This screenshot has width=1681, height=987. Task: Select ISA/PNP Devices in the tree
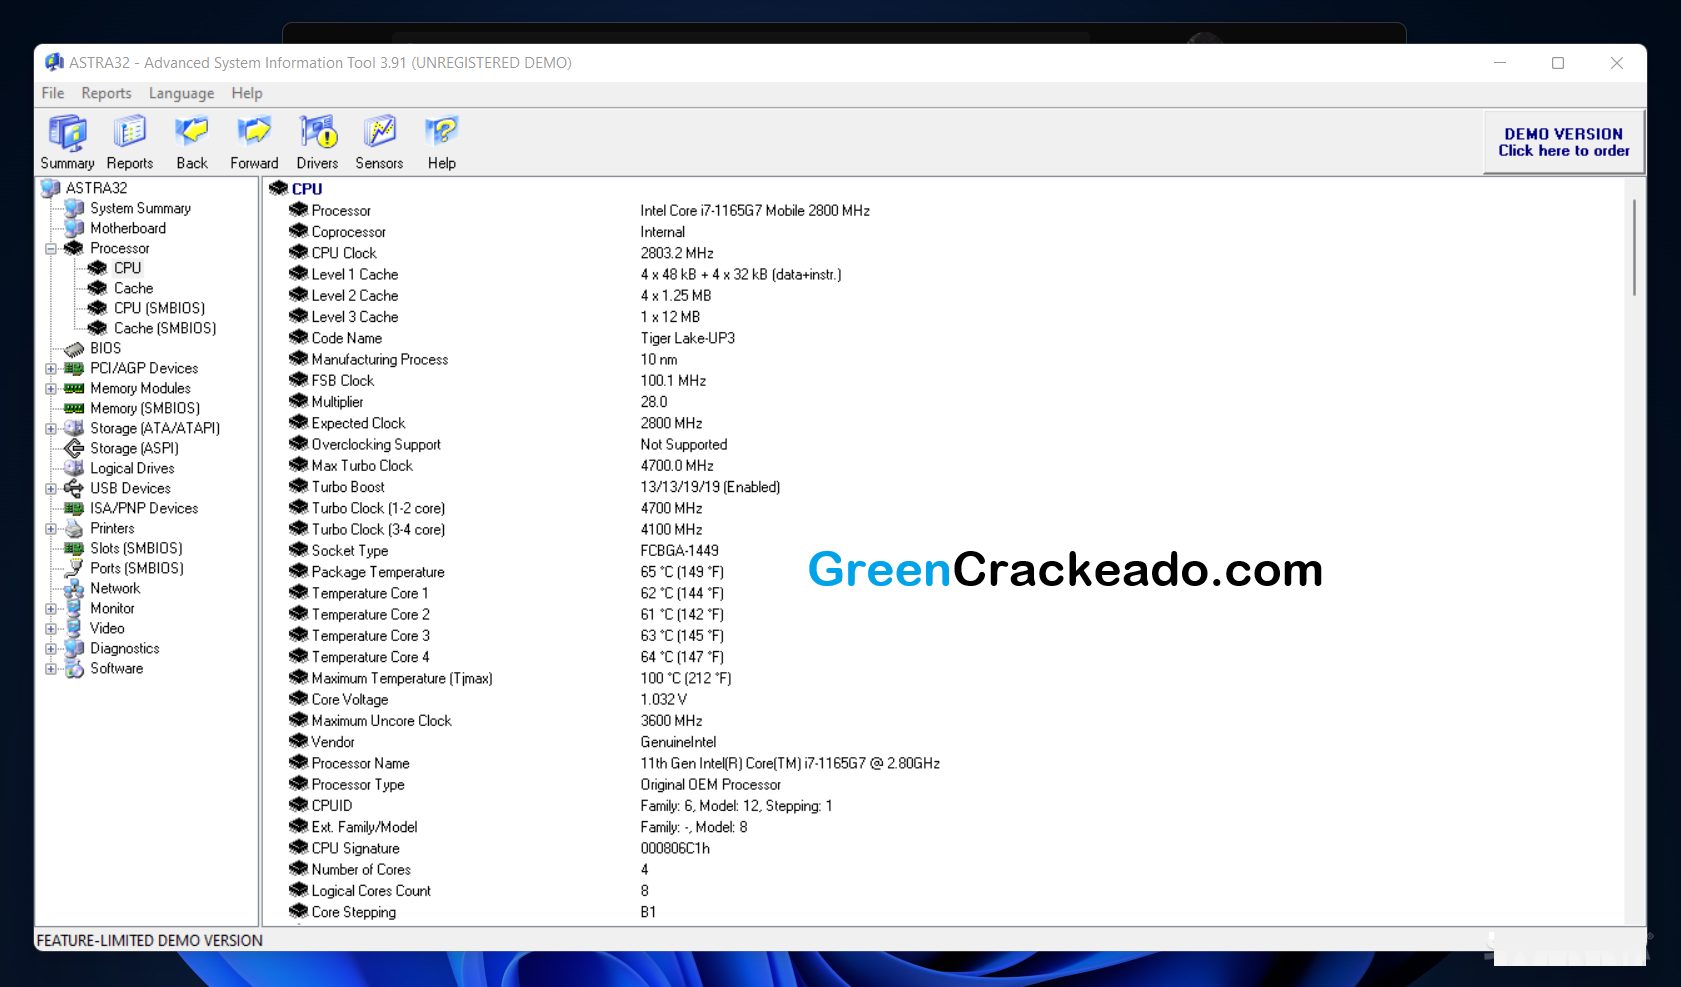tap(144, 508)
